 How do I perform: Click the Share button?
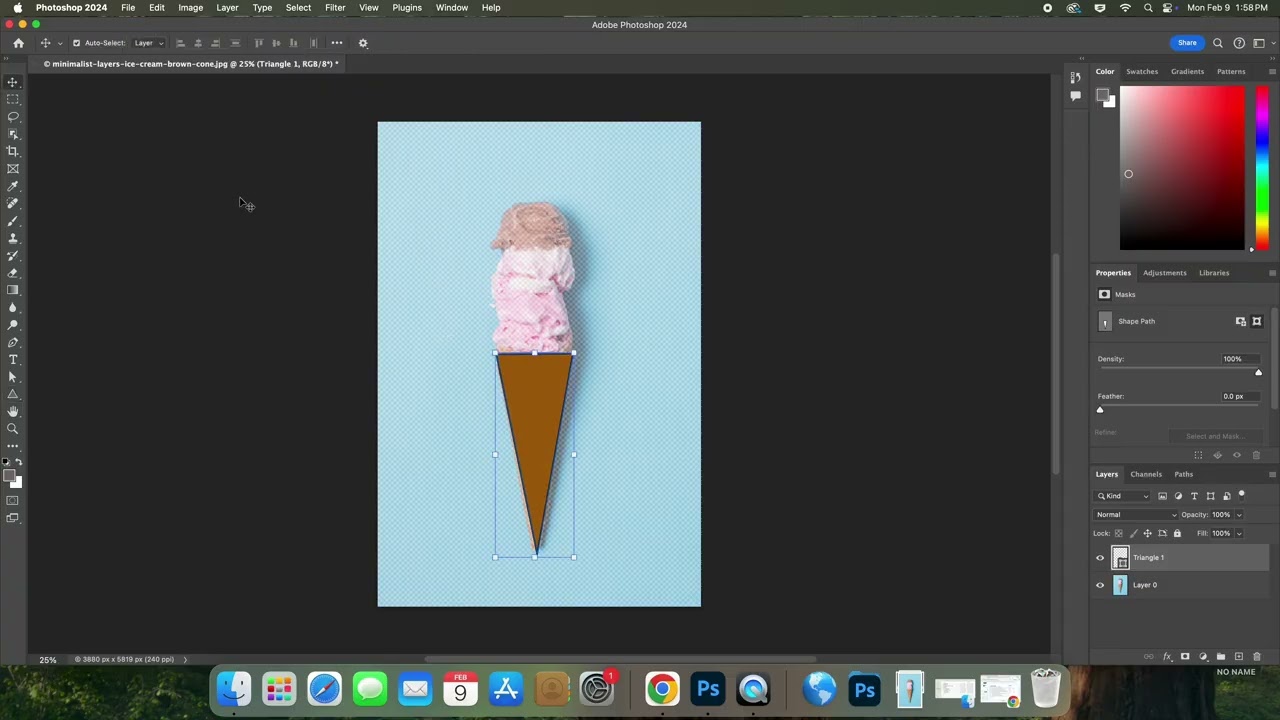click(1187, 43)
